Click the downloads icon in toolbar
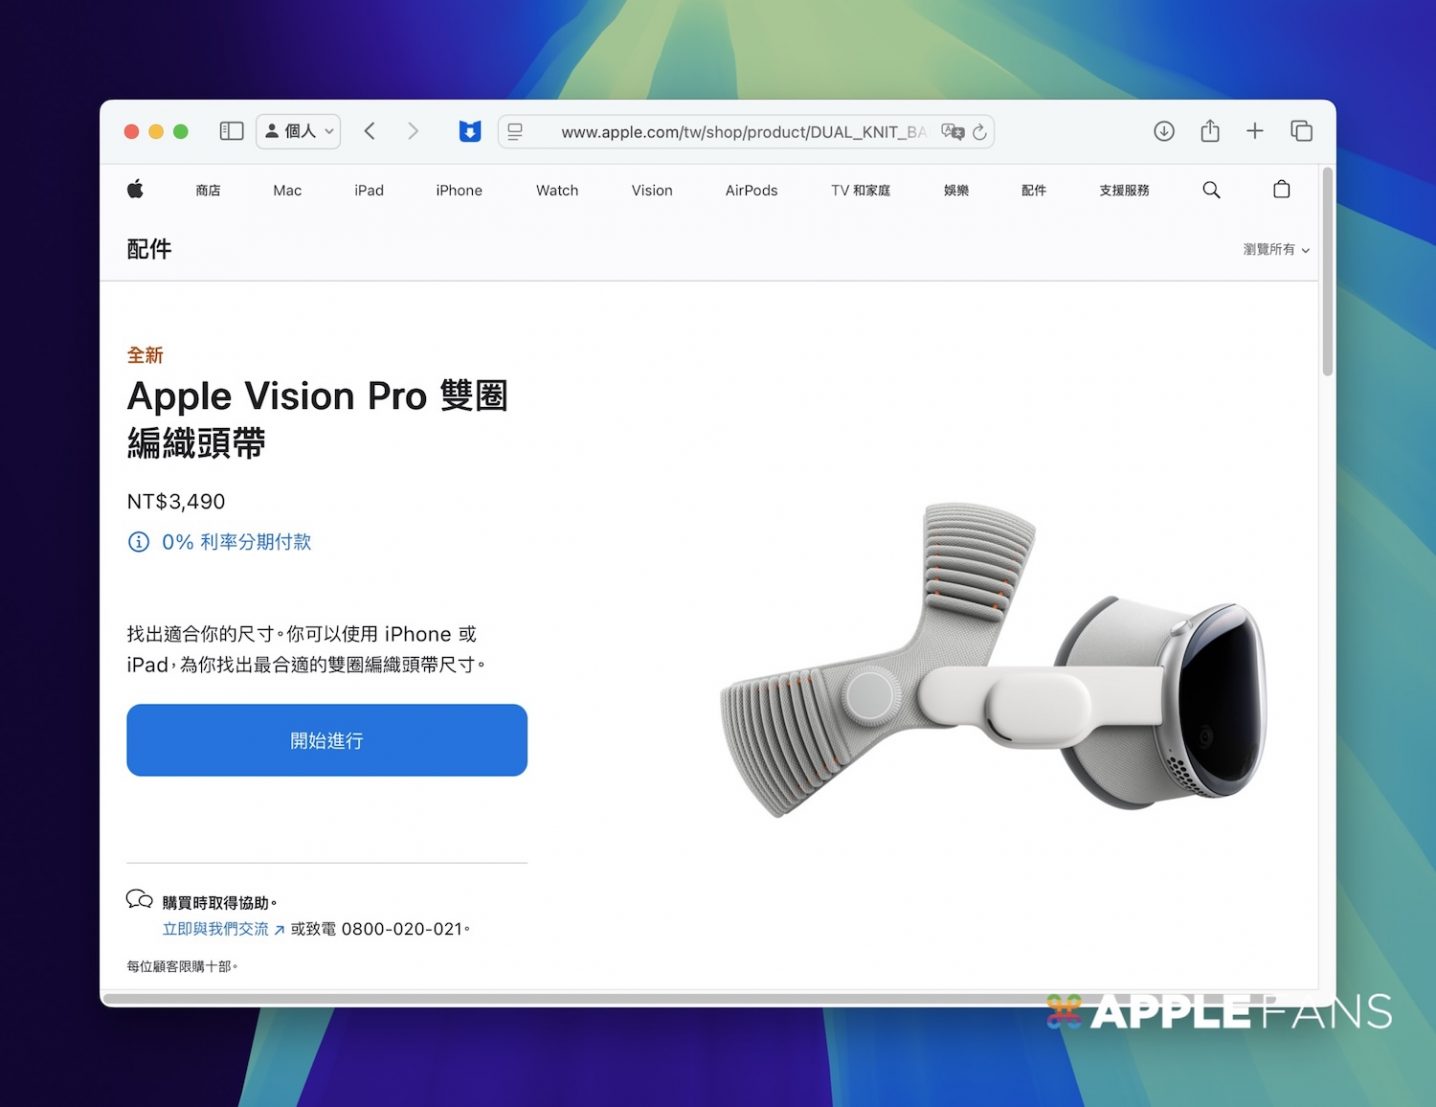 pos(1164,131)
